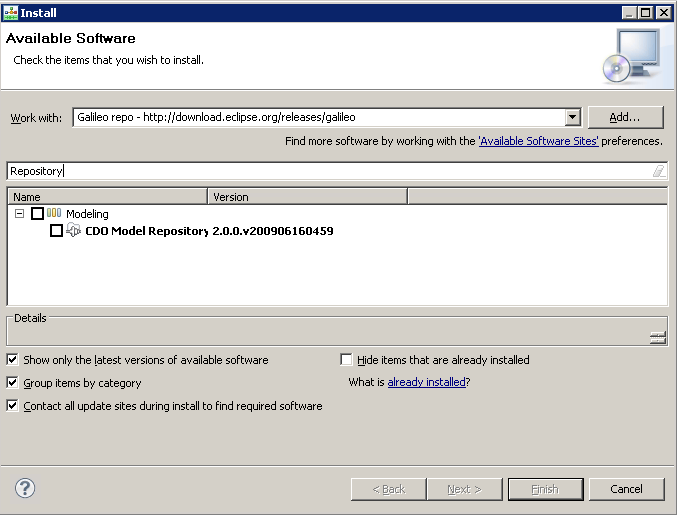Screen dimensions: 677x515
Task: Click the CDO Model Repository feature icon
Action: click(74, 231)
